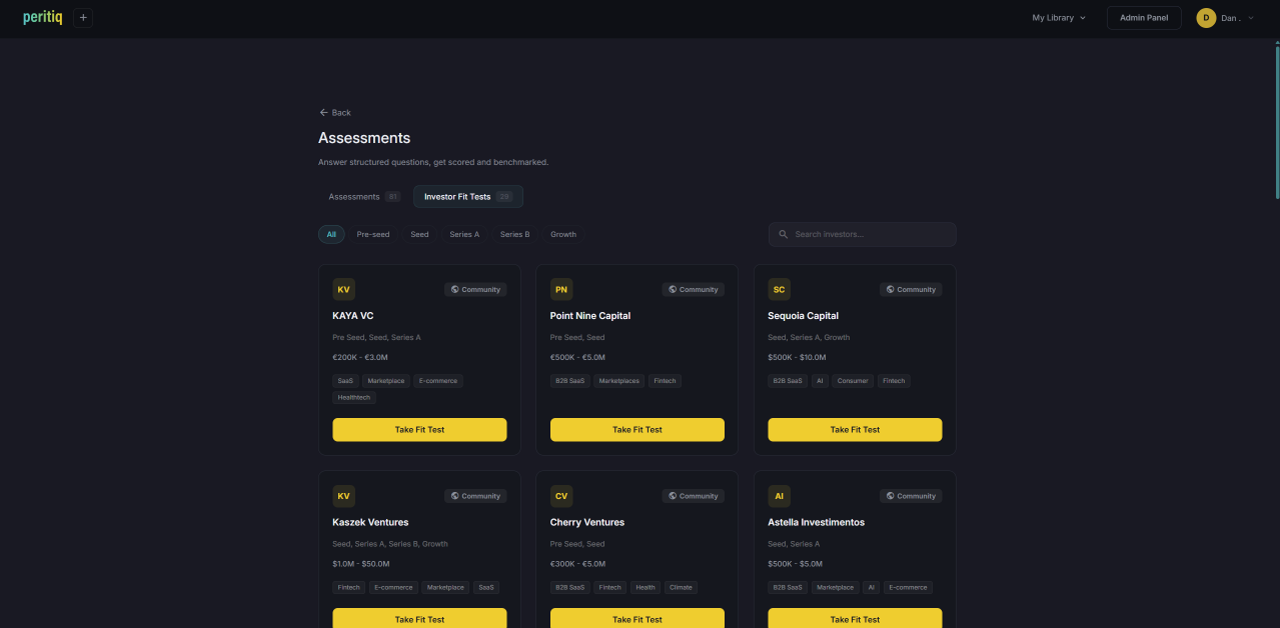Take Fit Test for Astella Investimentos
This screenshot has width=1280, height=628.
click(855, 618)
